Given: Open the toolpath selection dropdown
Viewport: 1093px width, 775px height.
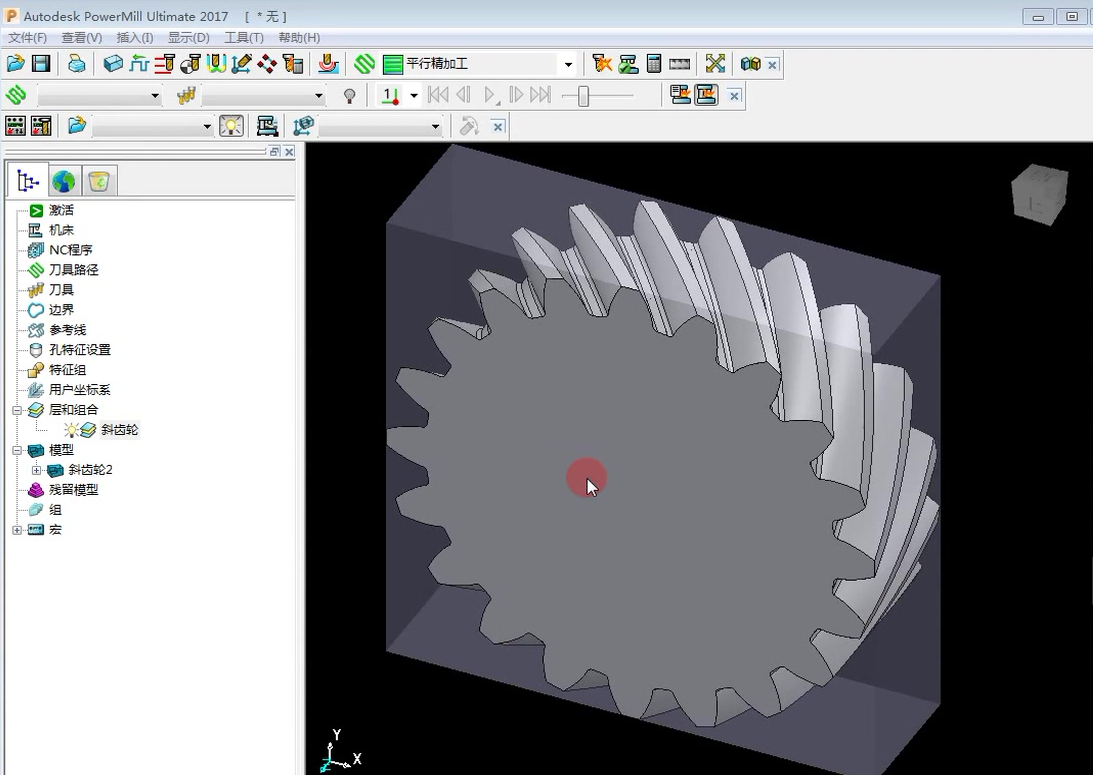Looking at the screenshot, I should pyautogui.click(x=155, y=95).
